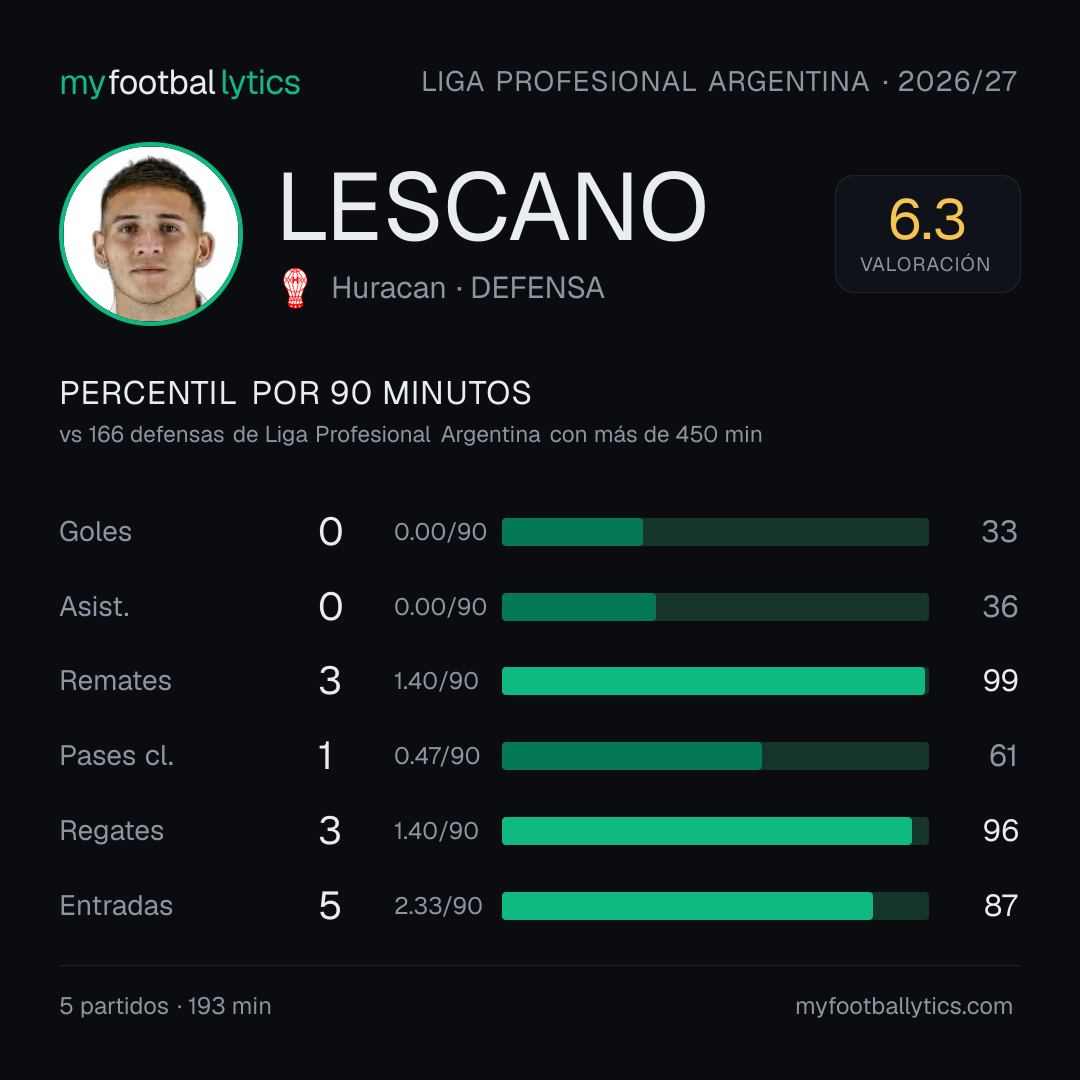The image size is (1080, 1080).
Task: Select the Goles stat label
Action: coord(96,532)
